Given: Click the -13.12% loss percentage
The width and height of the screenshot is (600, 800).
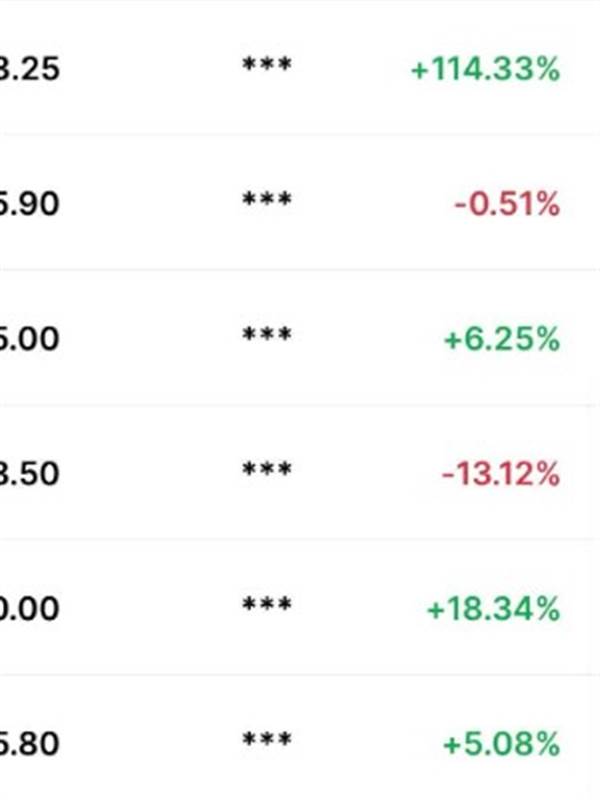Looking at the screenshot, I should coord(501,473).
